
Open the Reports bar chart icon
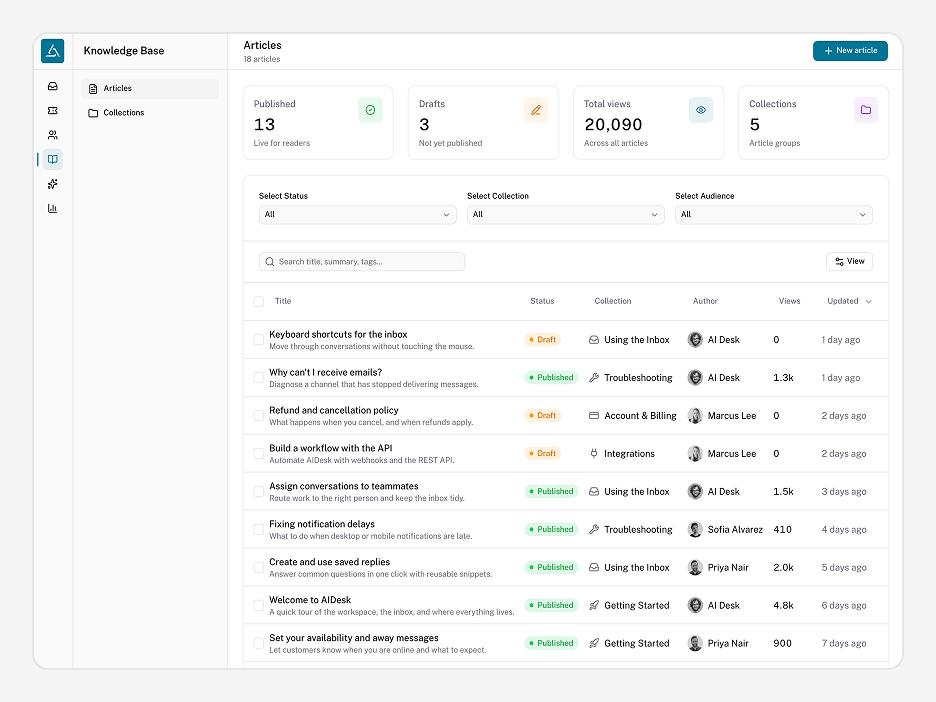coord(53,208)
